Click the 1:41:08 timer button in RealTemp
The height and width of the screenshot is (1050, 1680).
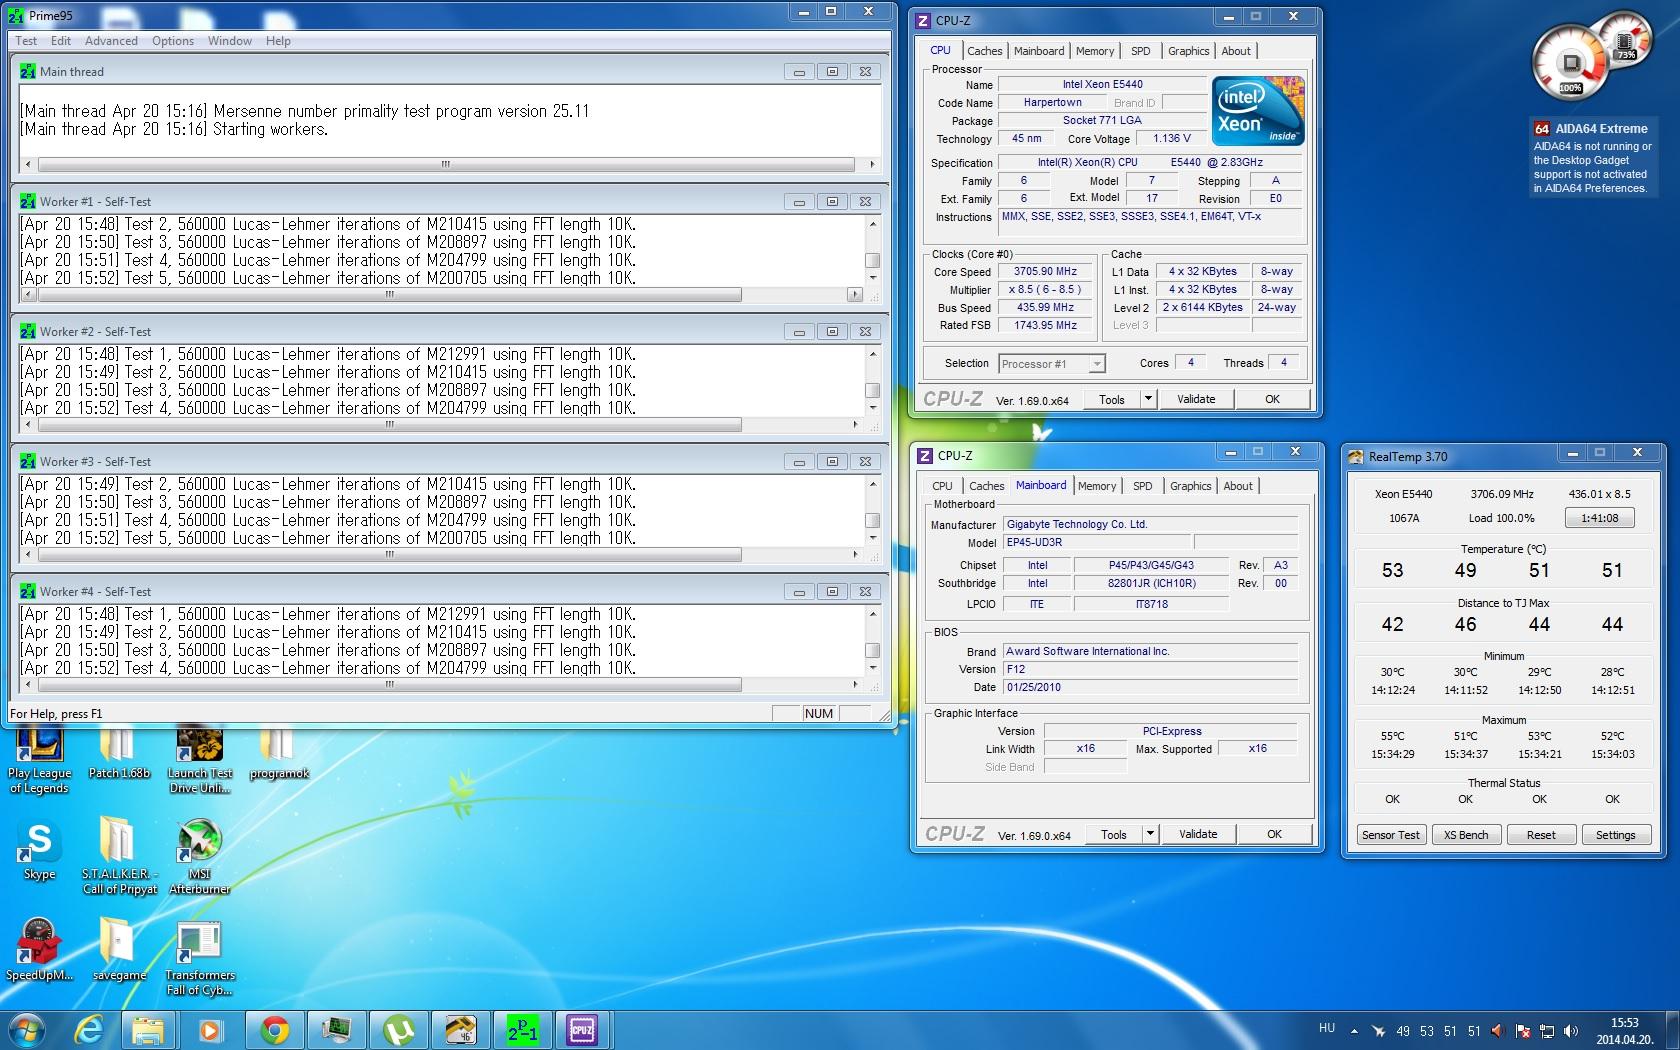click(1599, 518)
